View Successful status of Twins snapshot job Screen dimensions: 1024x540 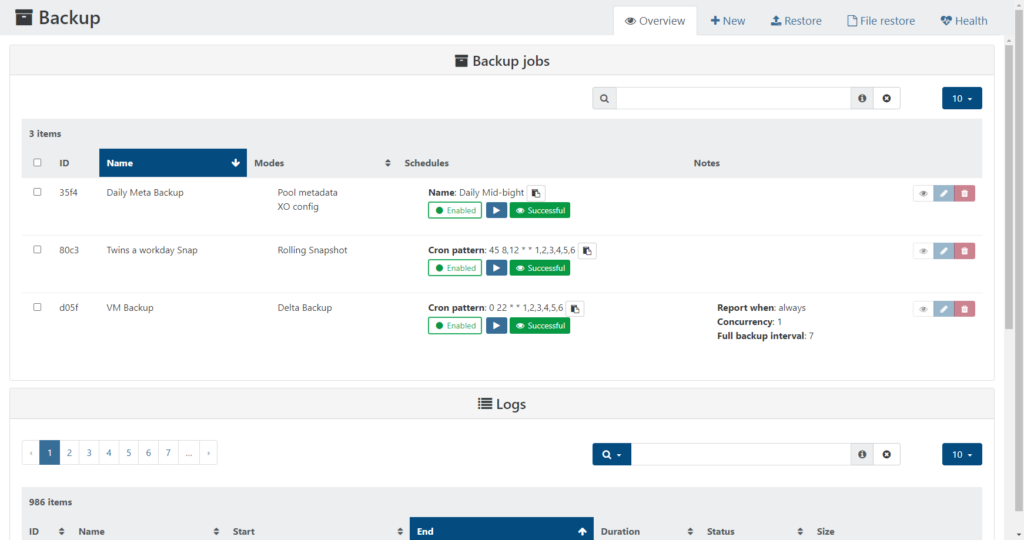pos(540,268)
